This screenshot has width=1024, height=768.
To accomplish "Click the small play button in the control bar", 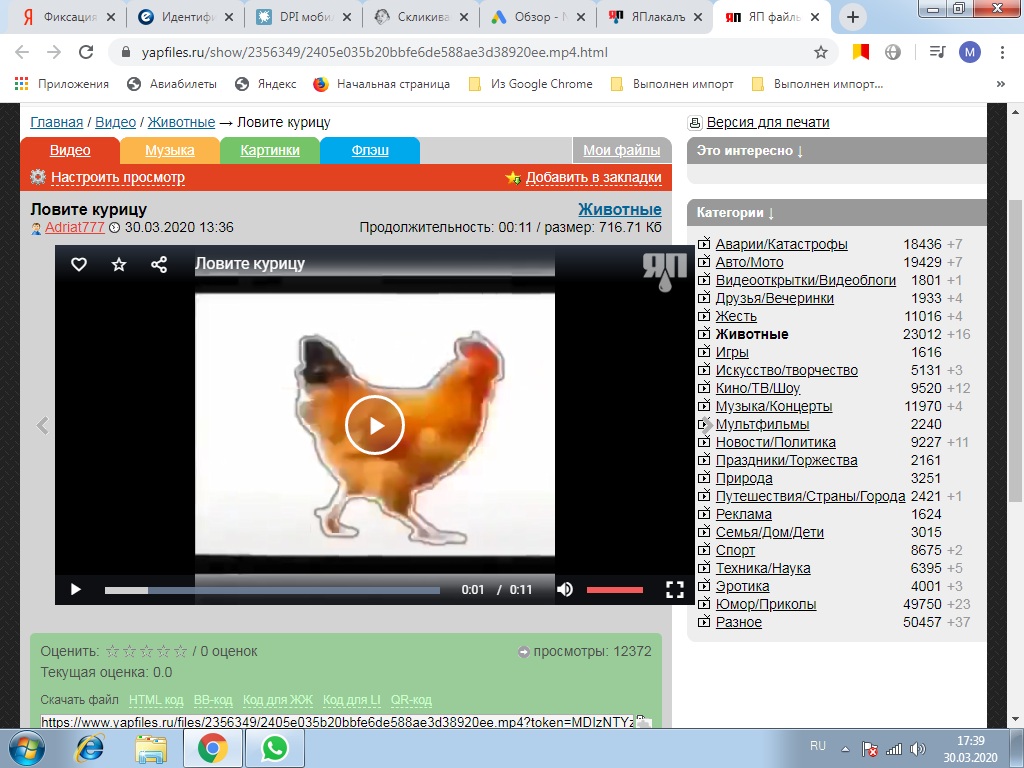I will tap(76, 590).
